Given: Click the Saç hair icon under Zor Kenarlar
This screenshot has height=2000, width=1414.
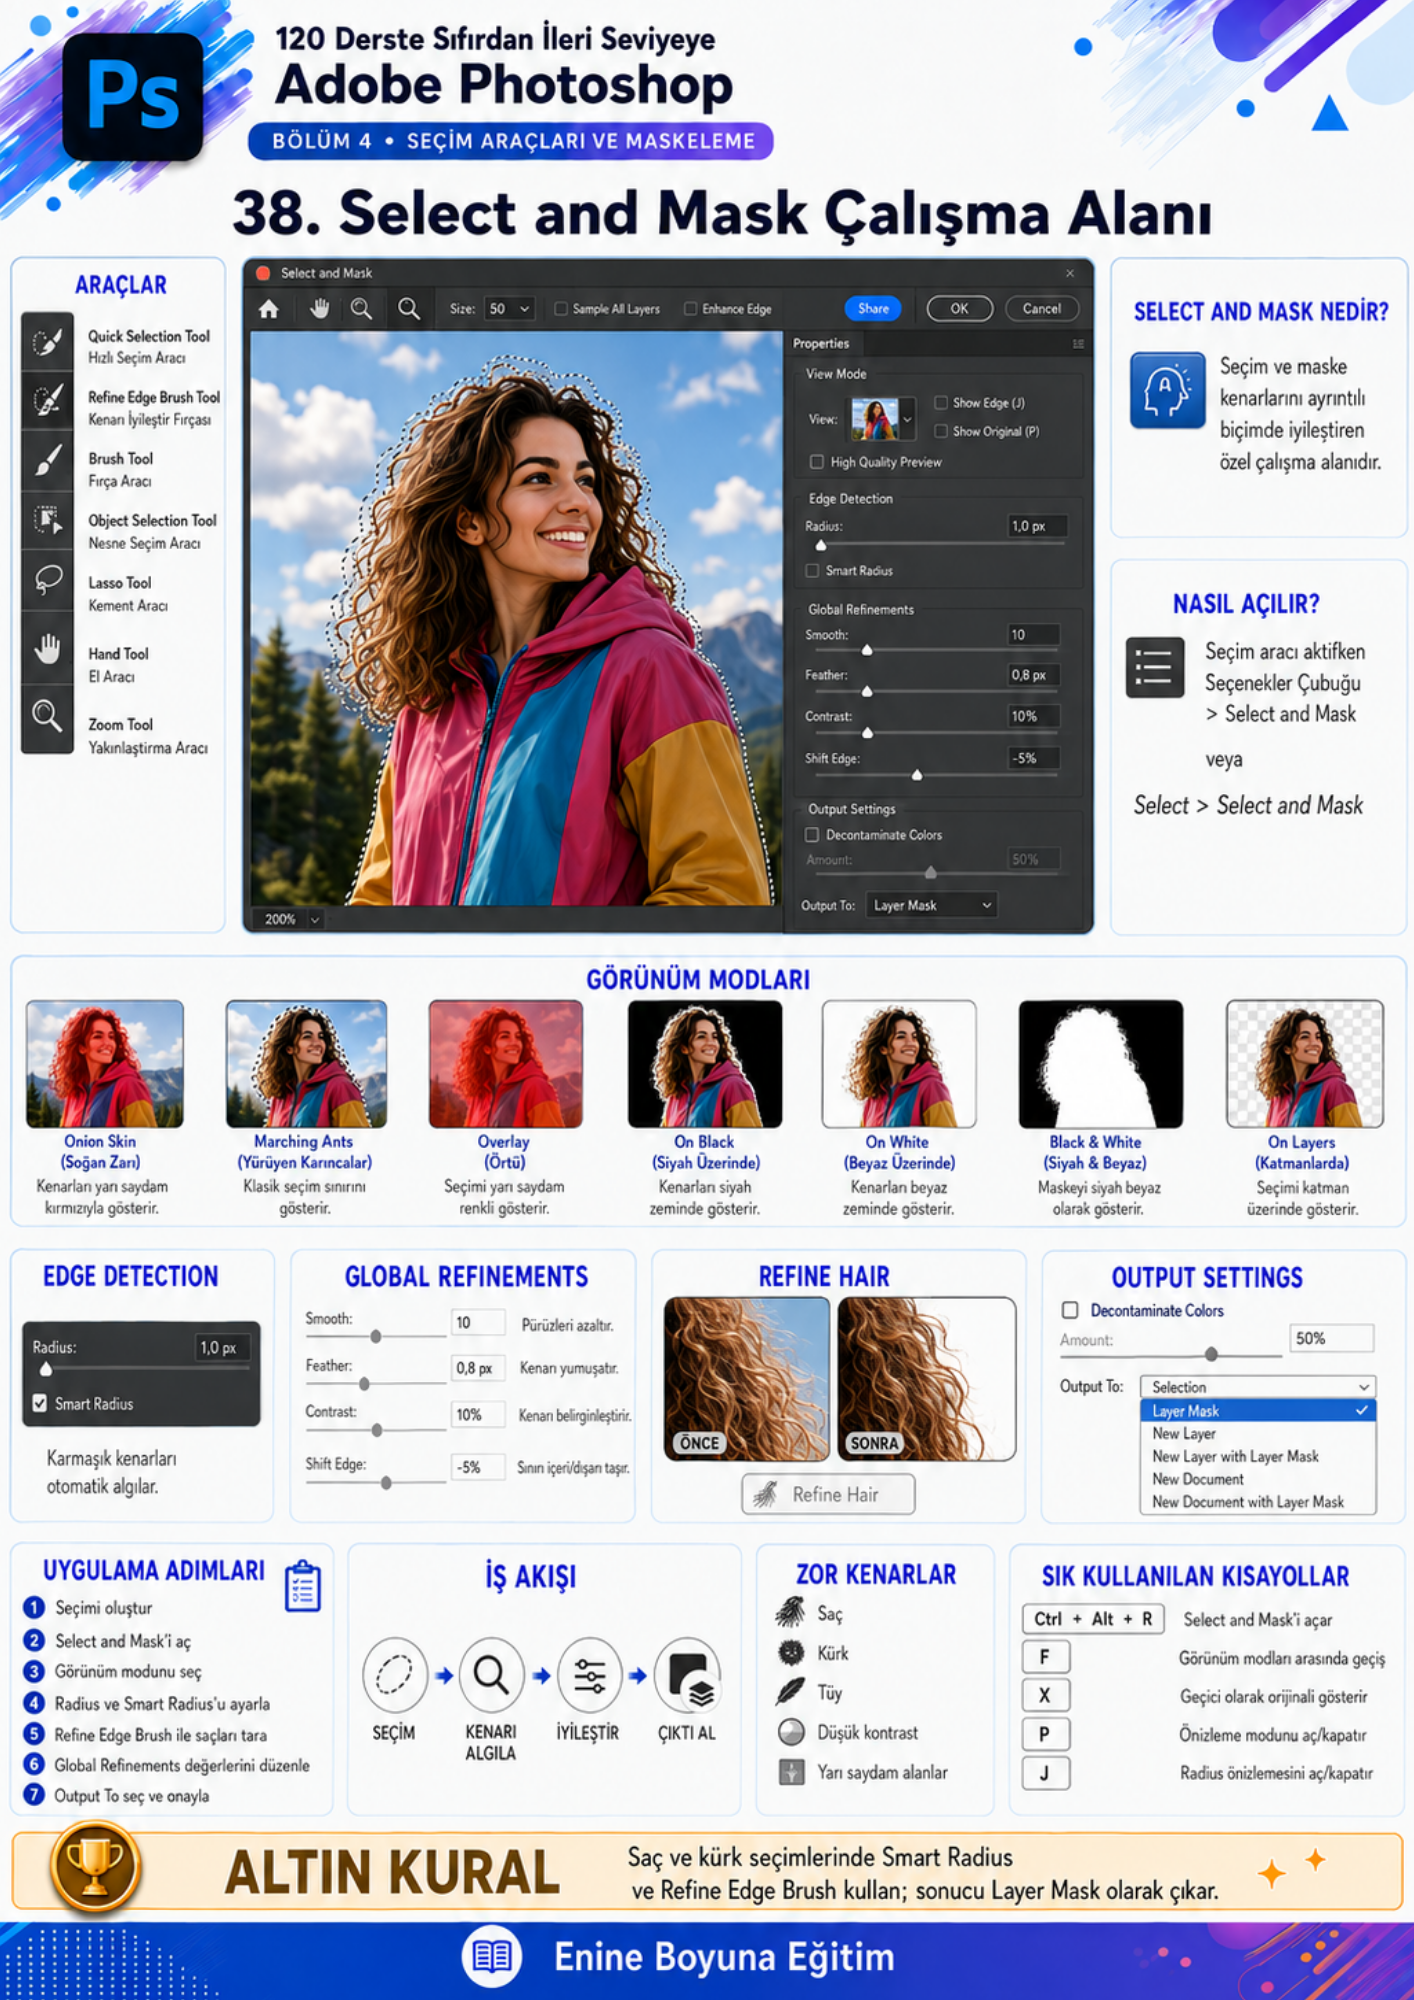Looking at the screenshot, I should point(790,1612).
